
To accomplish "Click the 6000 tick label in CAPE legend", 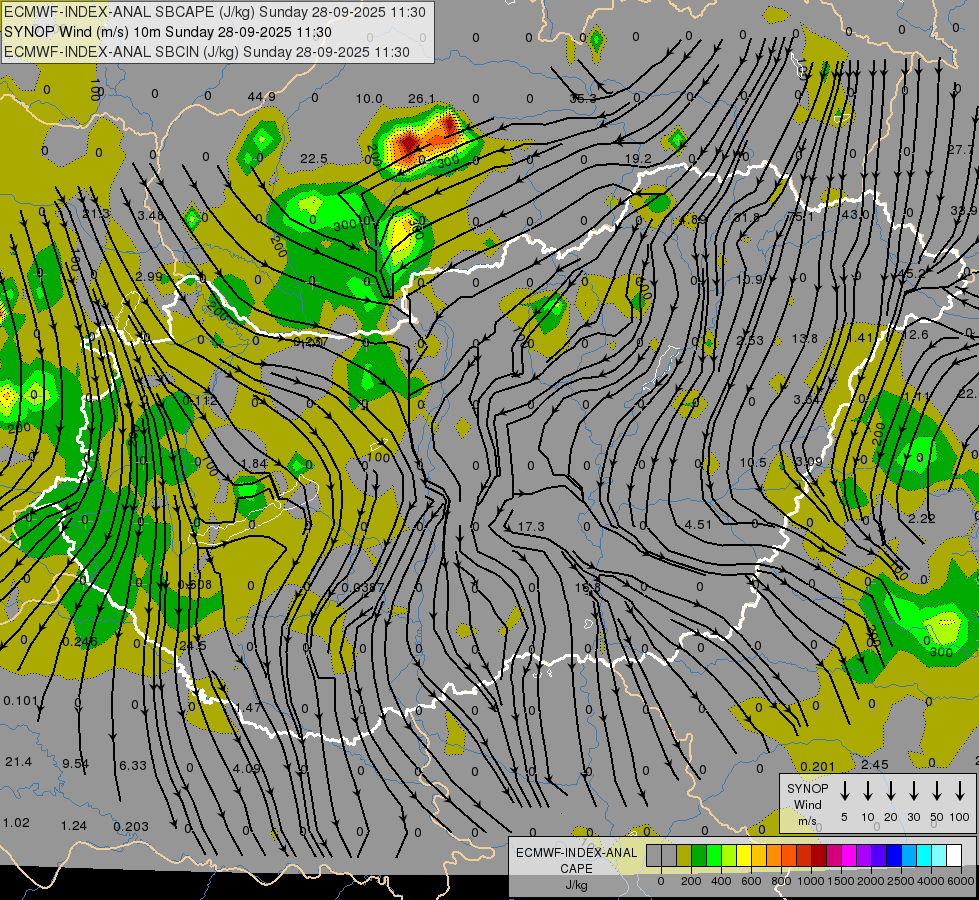I will (x=960, y=881).
